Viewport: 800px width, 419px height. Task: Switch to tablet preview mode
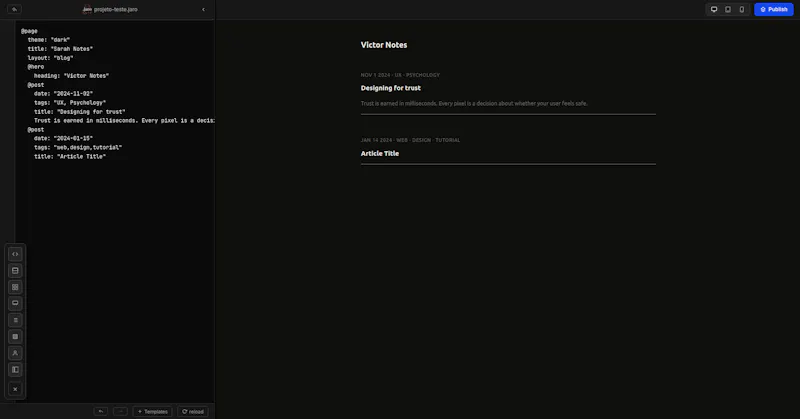click(728, 9)
